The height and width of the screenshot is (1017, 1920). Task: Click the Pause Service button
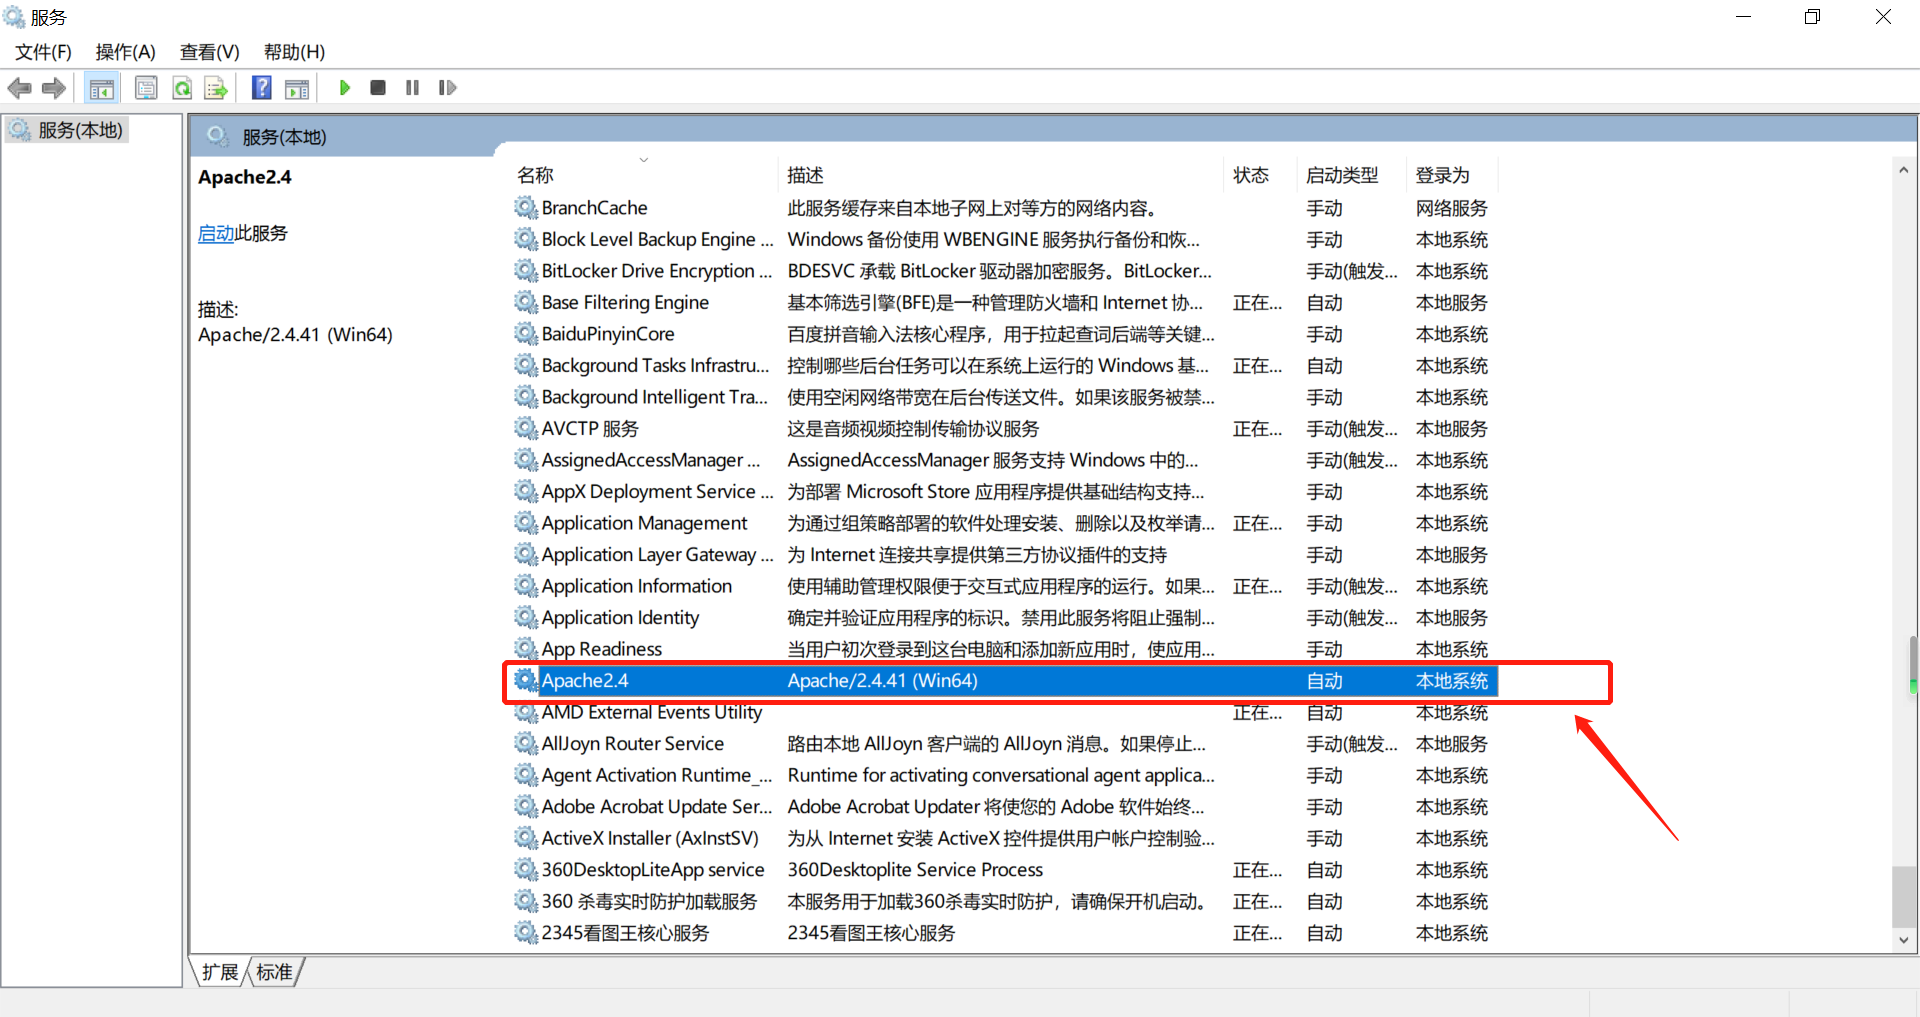[412, 88]
